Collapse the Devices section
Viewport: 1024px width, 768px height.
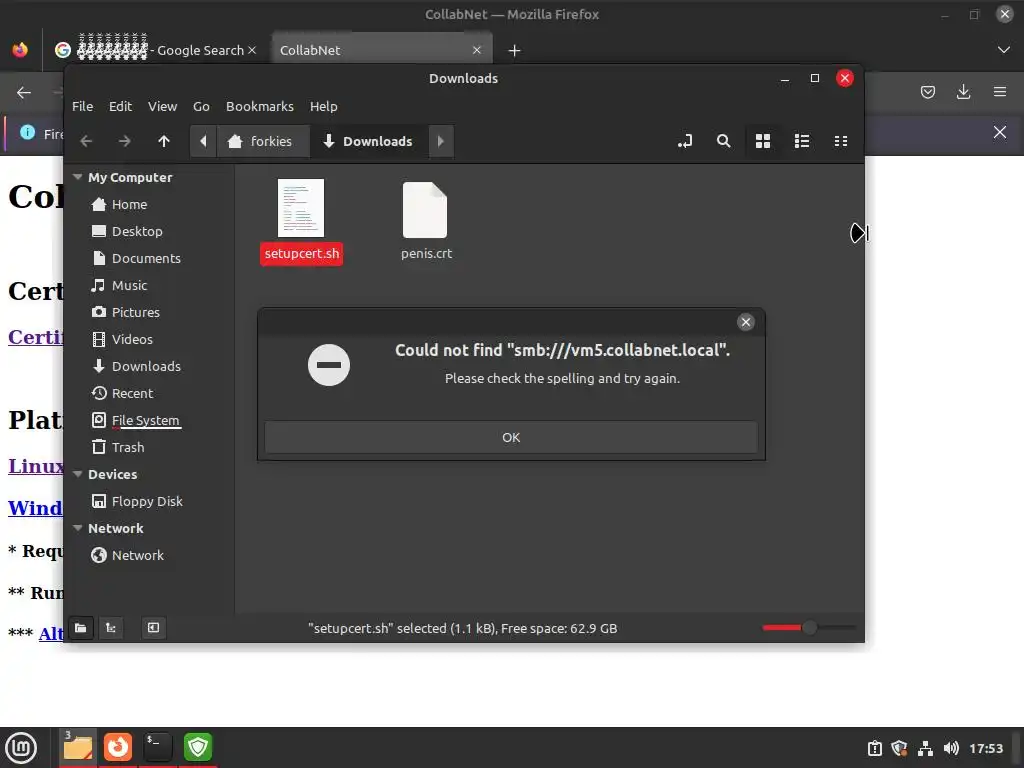click(x=78, y=474)
